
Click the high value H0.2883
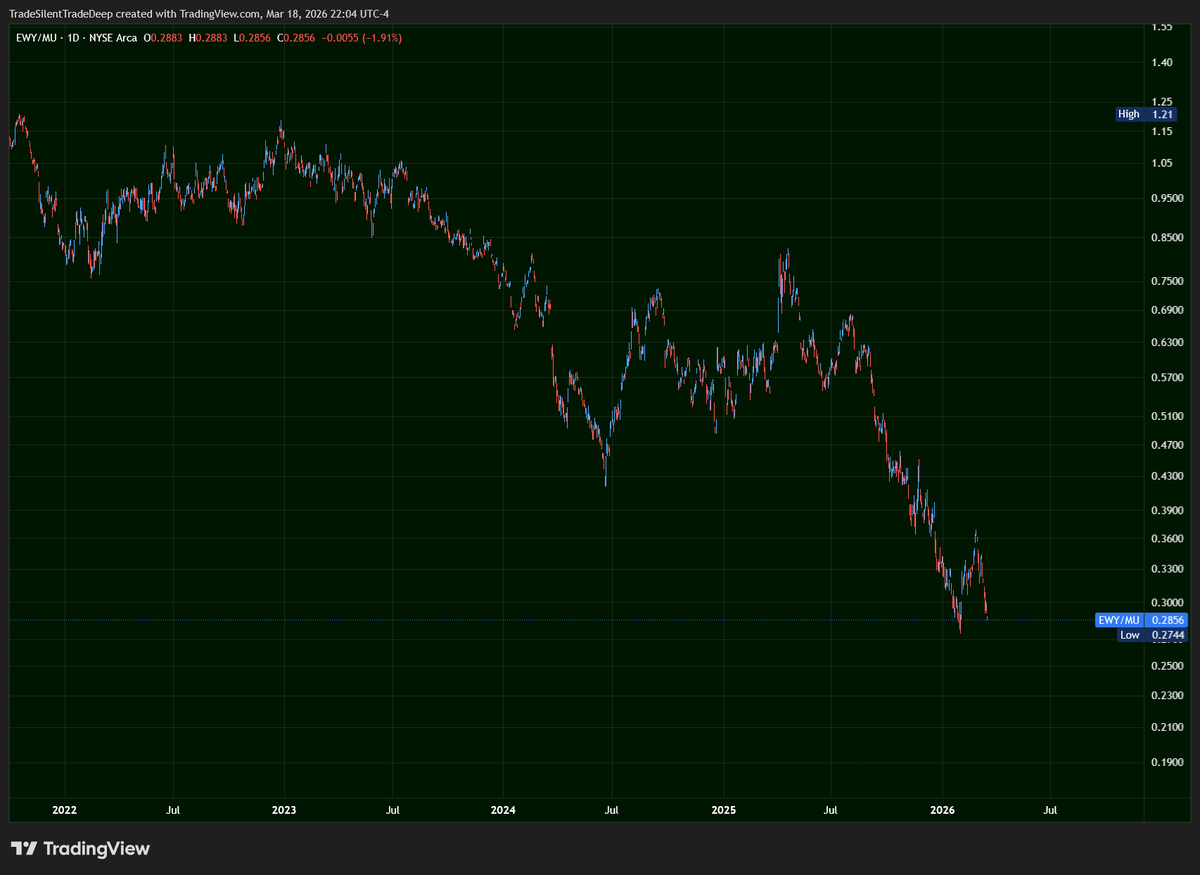[x=207, y=38]
